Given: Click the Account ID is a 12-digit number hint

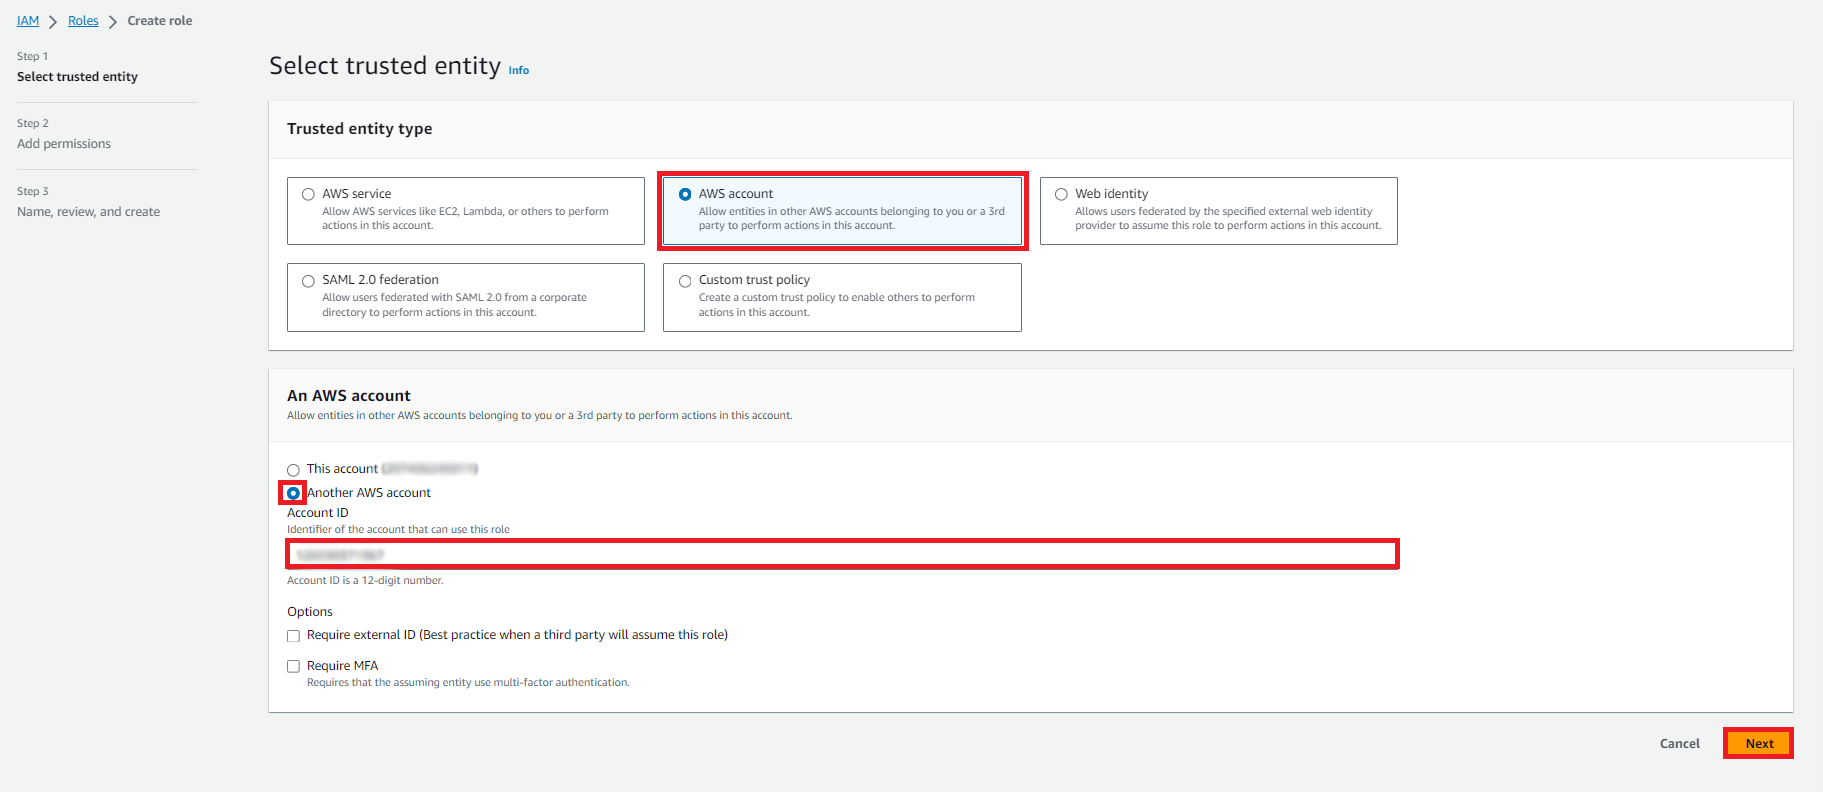Looking at the screenshot, I should click(365, 580).
